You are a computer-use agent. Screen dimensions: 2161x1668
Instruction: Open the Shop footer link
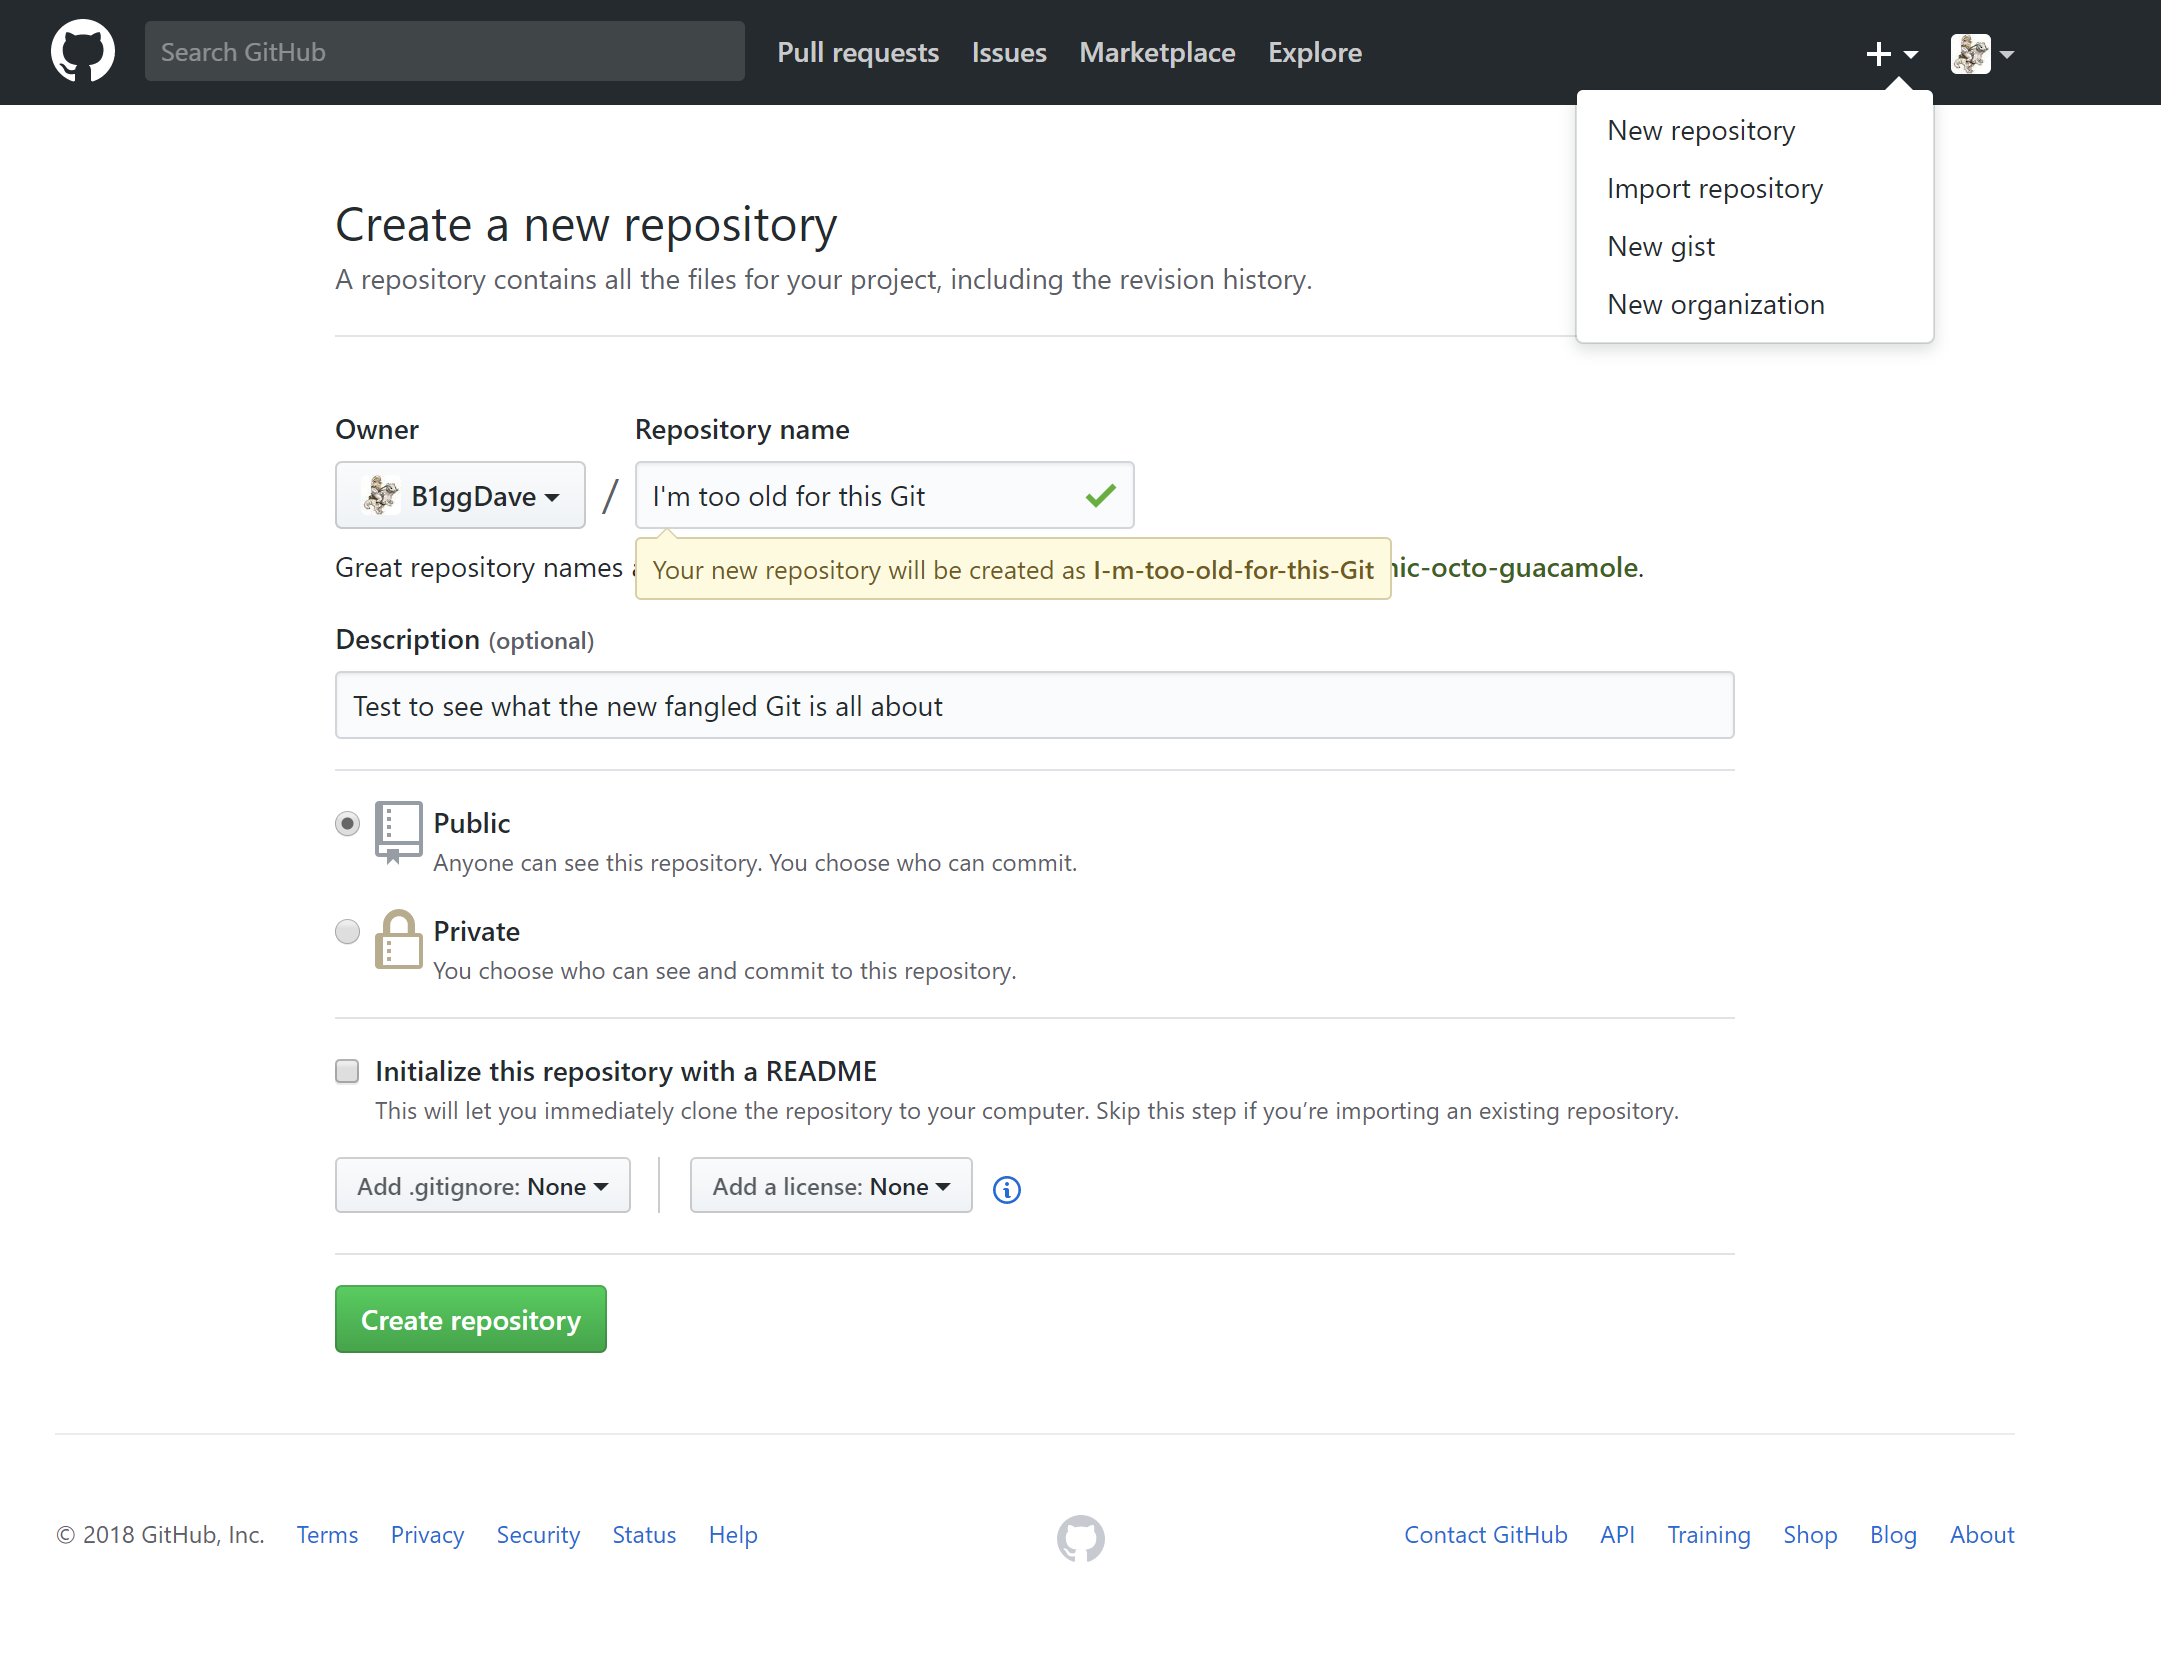(1810, 1535)
